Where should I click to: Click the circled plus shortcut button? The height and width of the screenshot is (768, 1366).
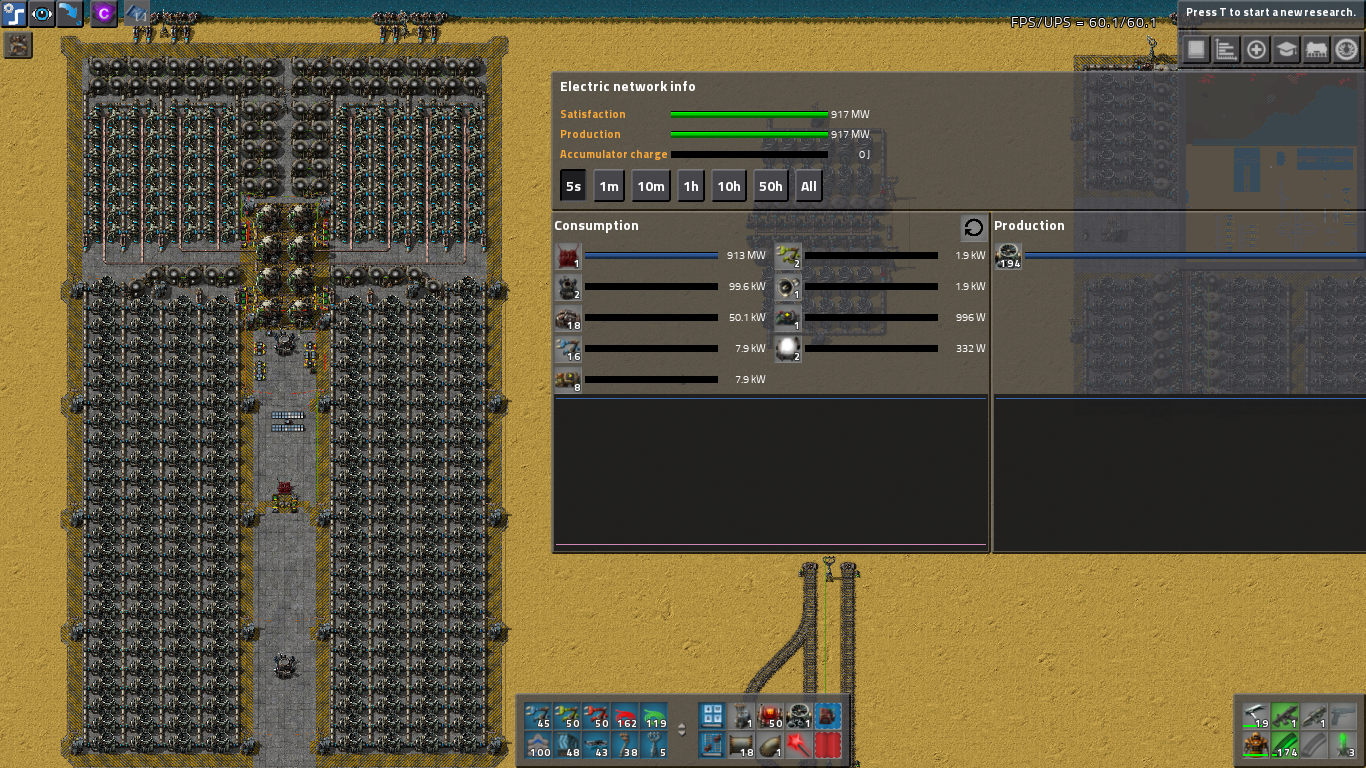(x=1257, y=49)
